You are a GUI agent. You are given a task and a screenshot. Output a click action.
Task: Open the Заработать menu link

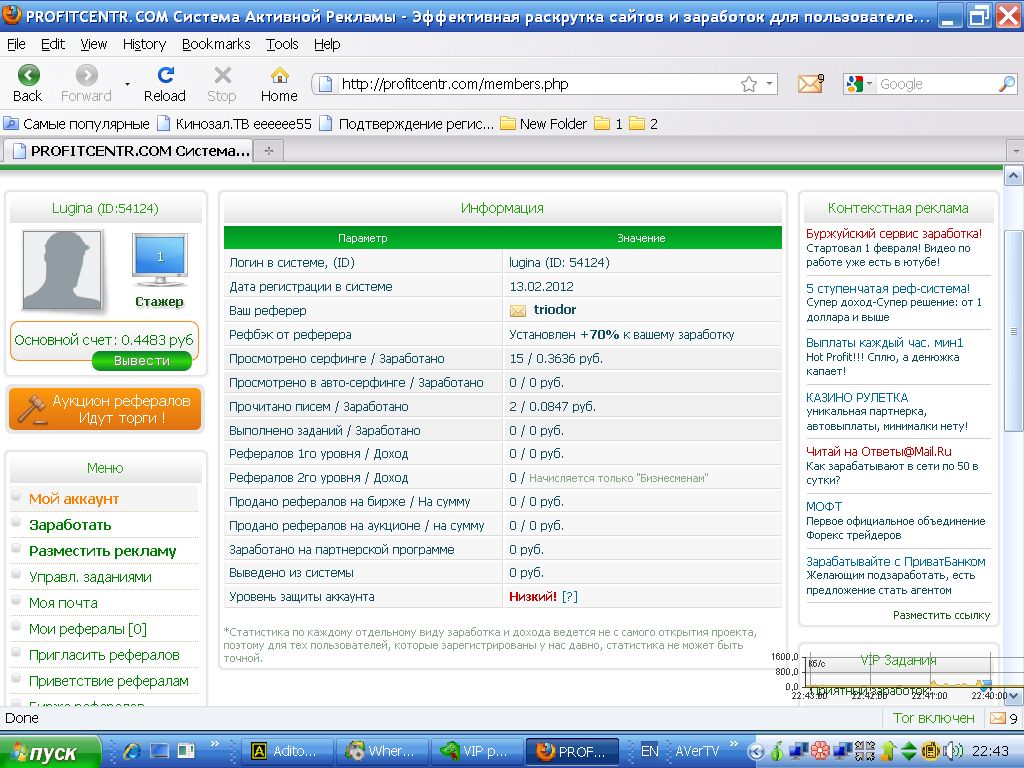pyautogui.click(x=70, y=525)
